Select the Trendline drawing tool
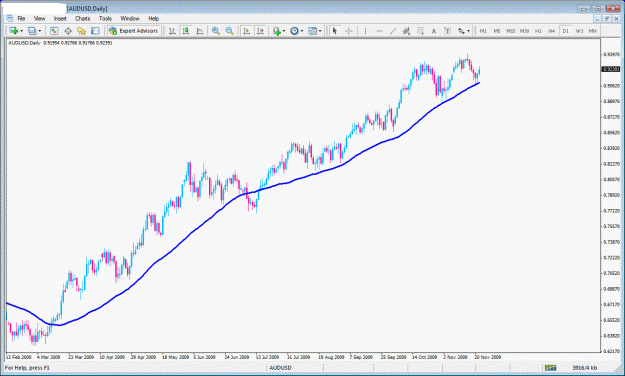The image size is (625, 376). 393,31
